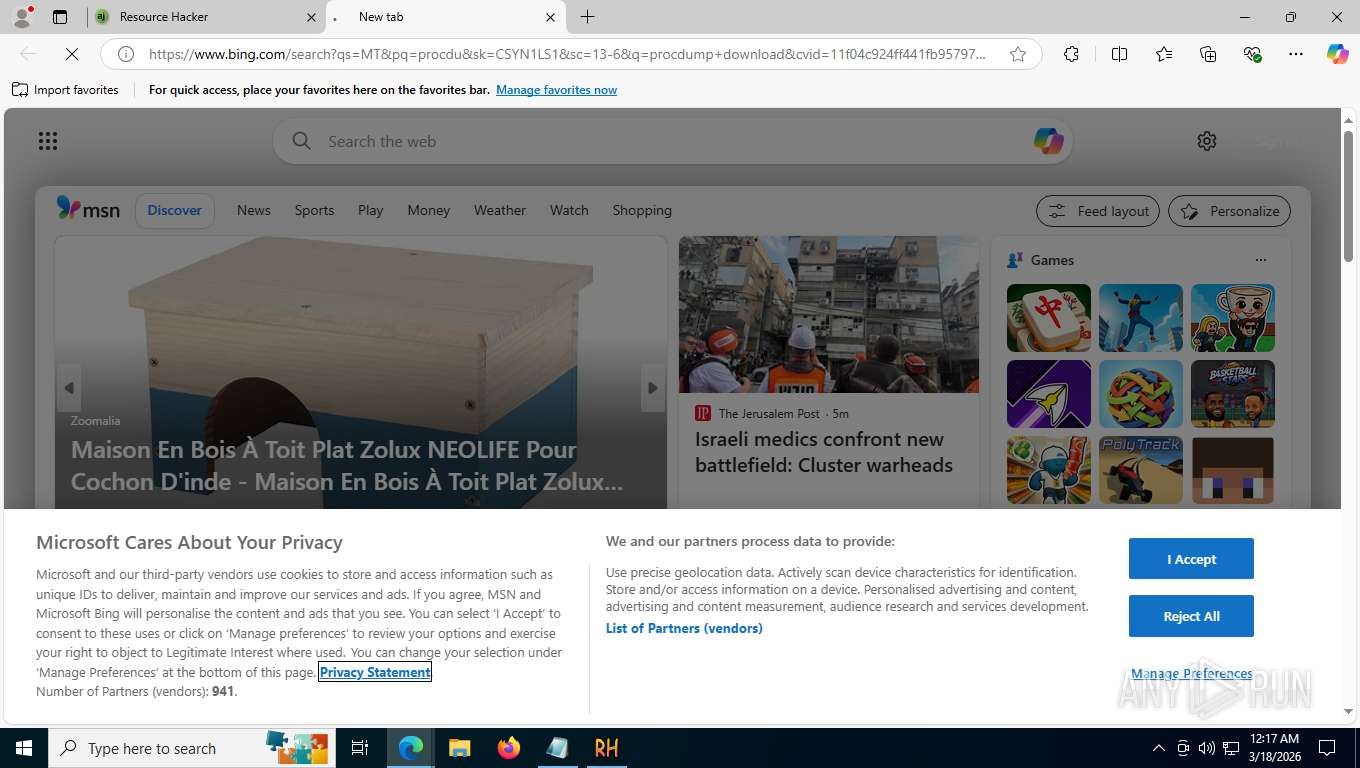Open List of Partners (vendors) link
The height and width of the screenshot is (768, 1360).
tap(684, 628)
